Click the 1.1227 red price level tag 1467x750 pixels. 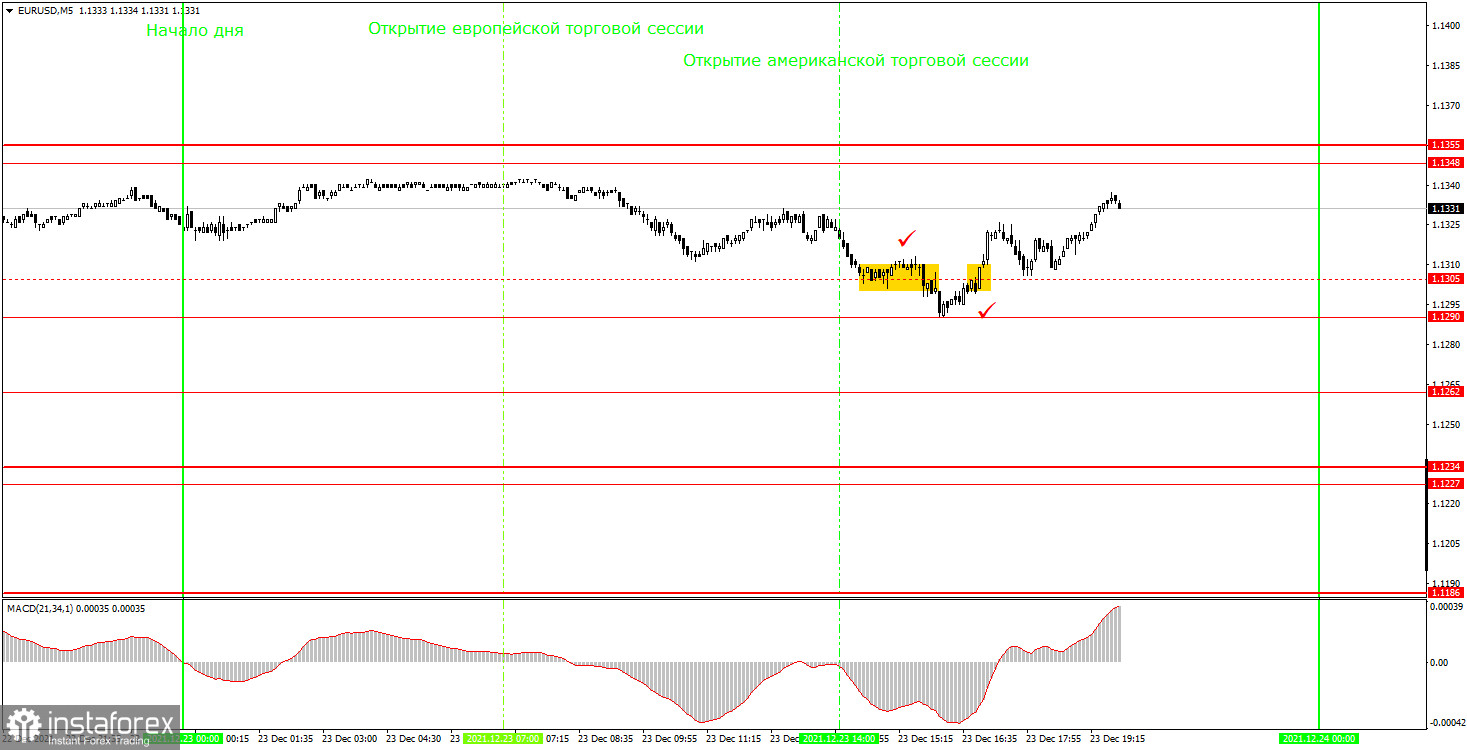click(1446, 484)
